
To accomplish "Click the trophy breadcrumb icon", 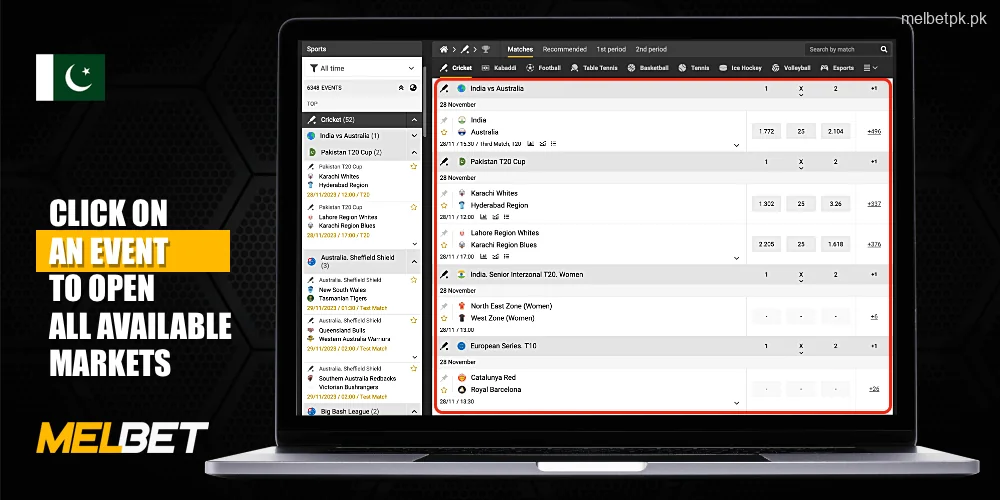I will 485,49.
